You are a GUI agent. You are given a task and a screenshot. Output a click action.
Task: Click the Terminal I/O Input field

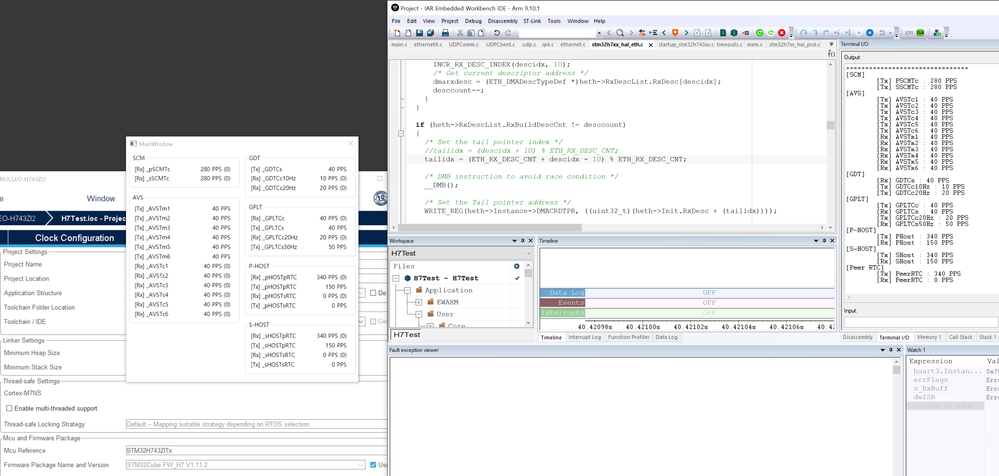pos(921,322)
